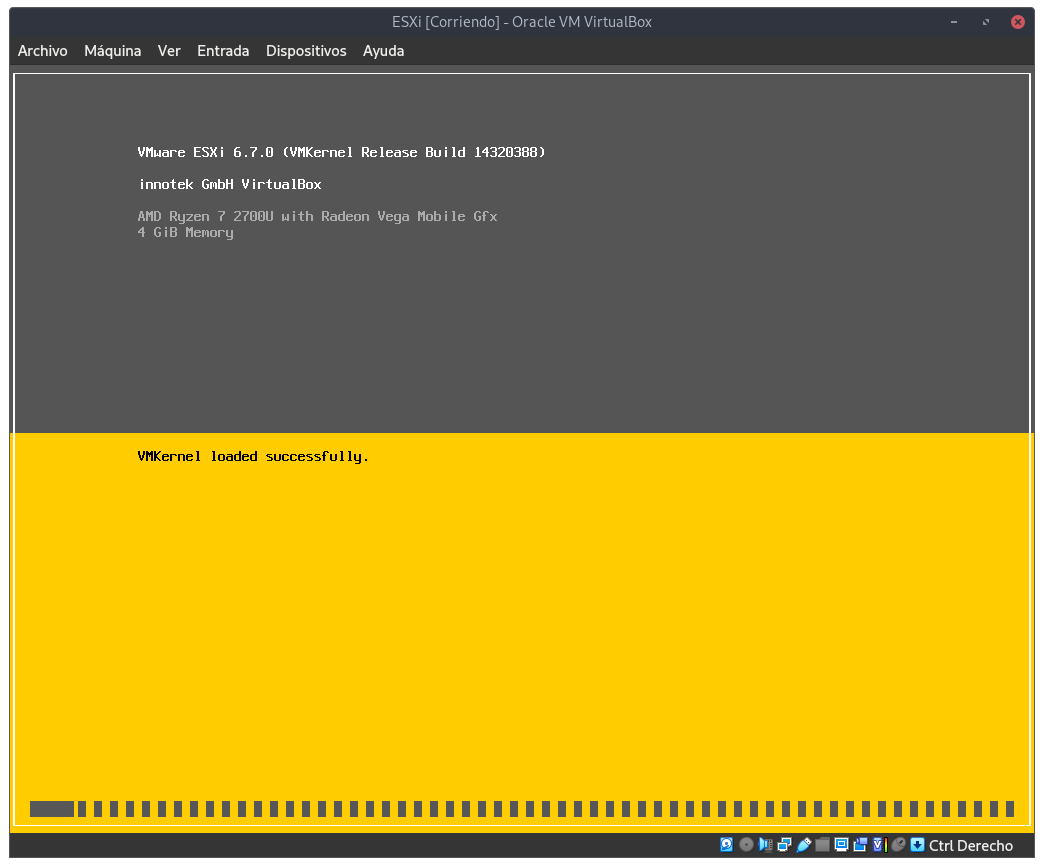Viewport: 1044px width, 867px height.
Task: Click the '4 GiB Memory' text
Action: point(186,232)
